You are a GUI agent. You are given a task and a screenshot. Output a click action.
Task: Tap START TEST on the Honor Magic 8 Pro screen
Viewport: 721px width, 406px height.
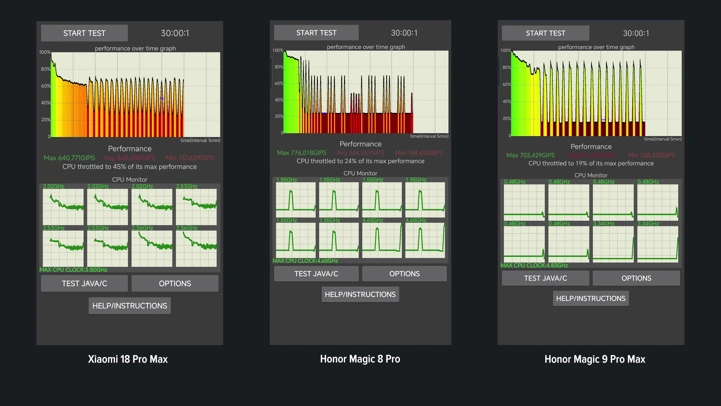tap(316, 33)
